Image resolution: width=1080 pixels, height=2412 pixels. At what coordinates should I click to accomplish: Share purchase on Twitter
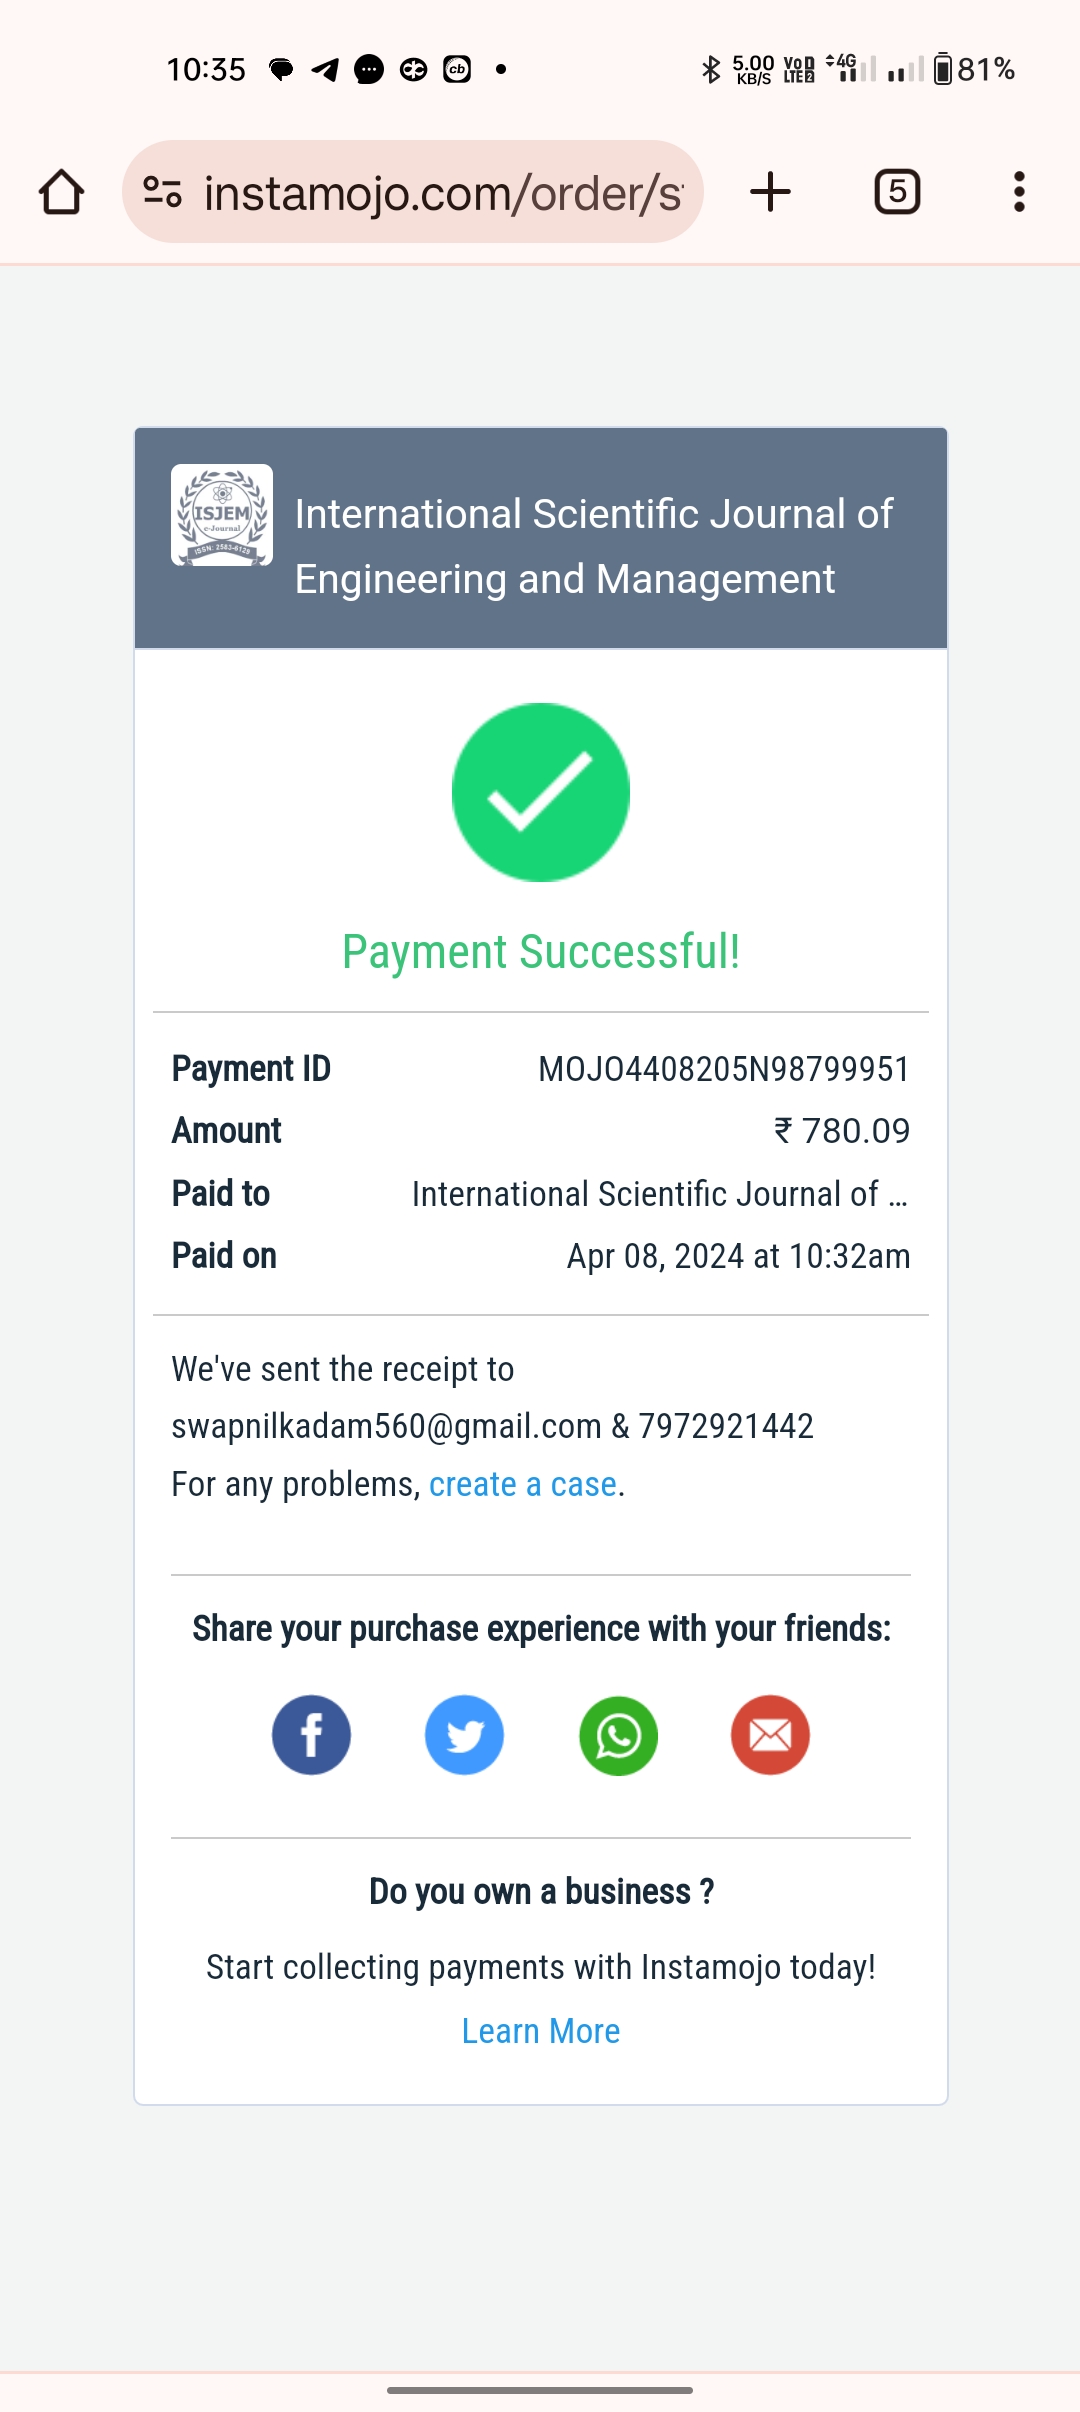[464, 1735]
